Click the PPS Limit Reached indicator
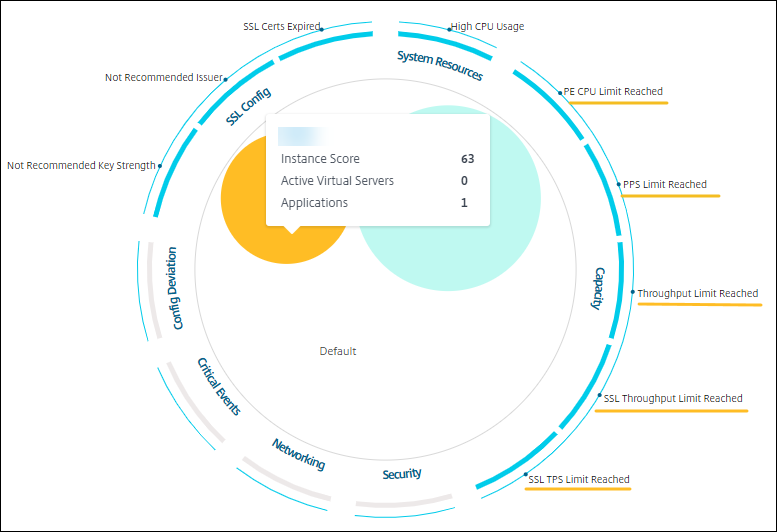 tap(665, 184)
